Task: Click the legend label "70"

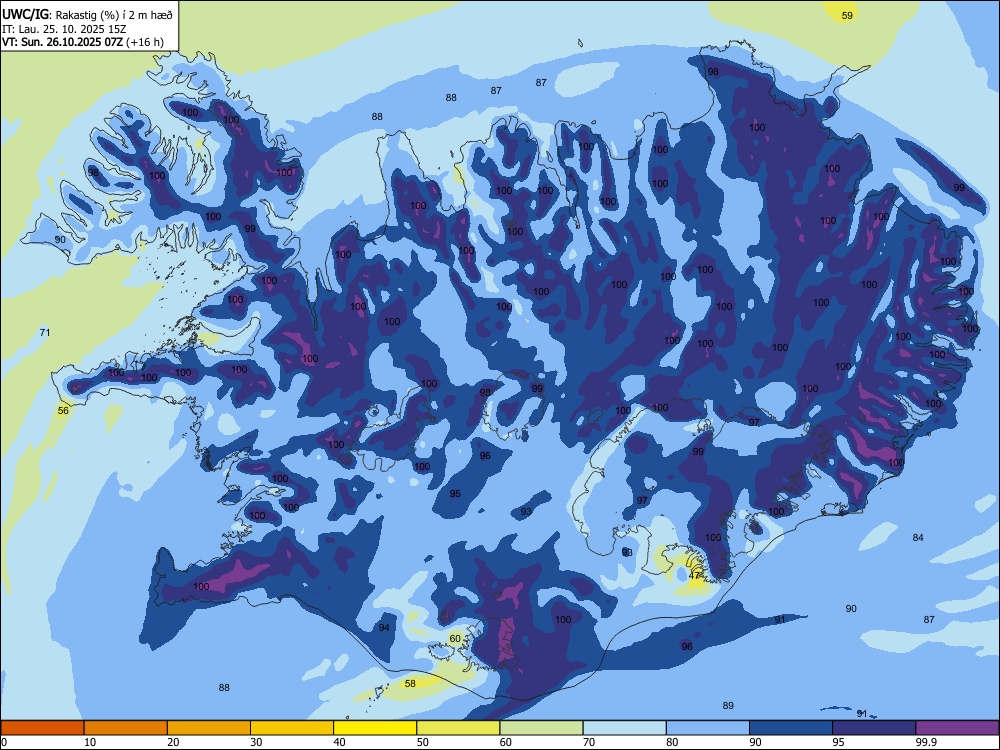Action: click(589, 742)
